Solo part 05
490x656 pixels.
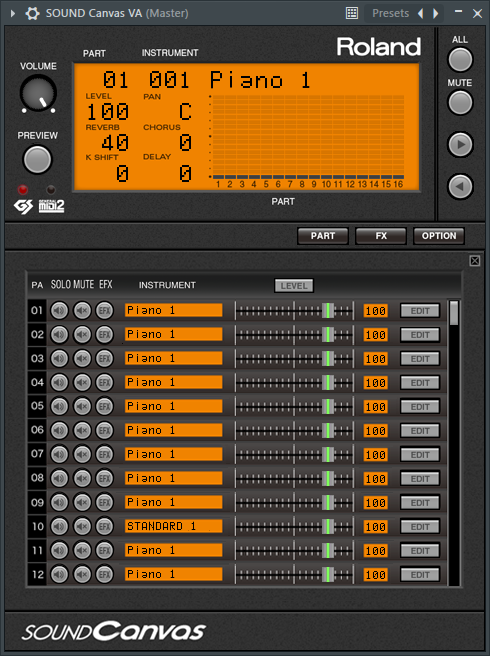click(x=59, y=406)
